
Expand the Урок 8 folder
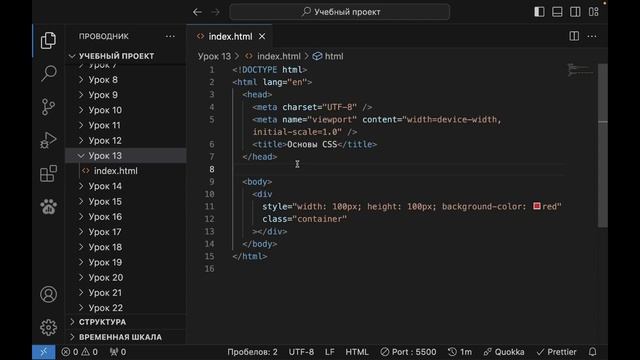tap(126, 80)
